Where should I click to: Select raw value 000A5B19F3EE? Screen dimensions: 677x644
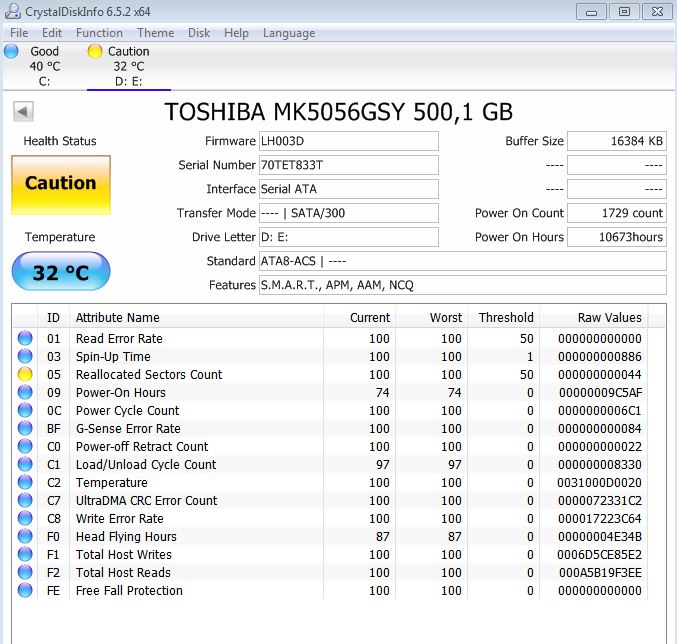(600, 573)
